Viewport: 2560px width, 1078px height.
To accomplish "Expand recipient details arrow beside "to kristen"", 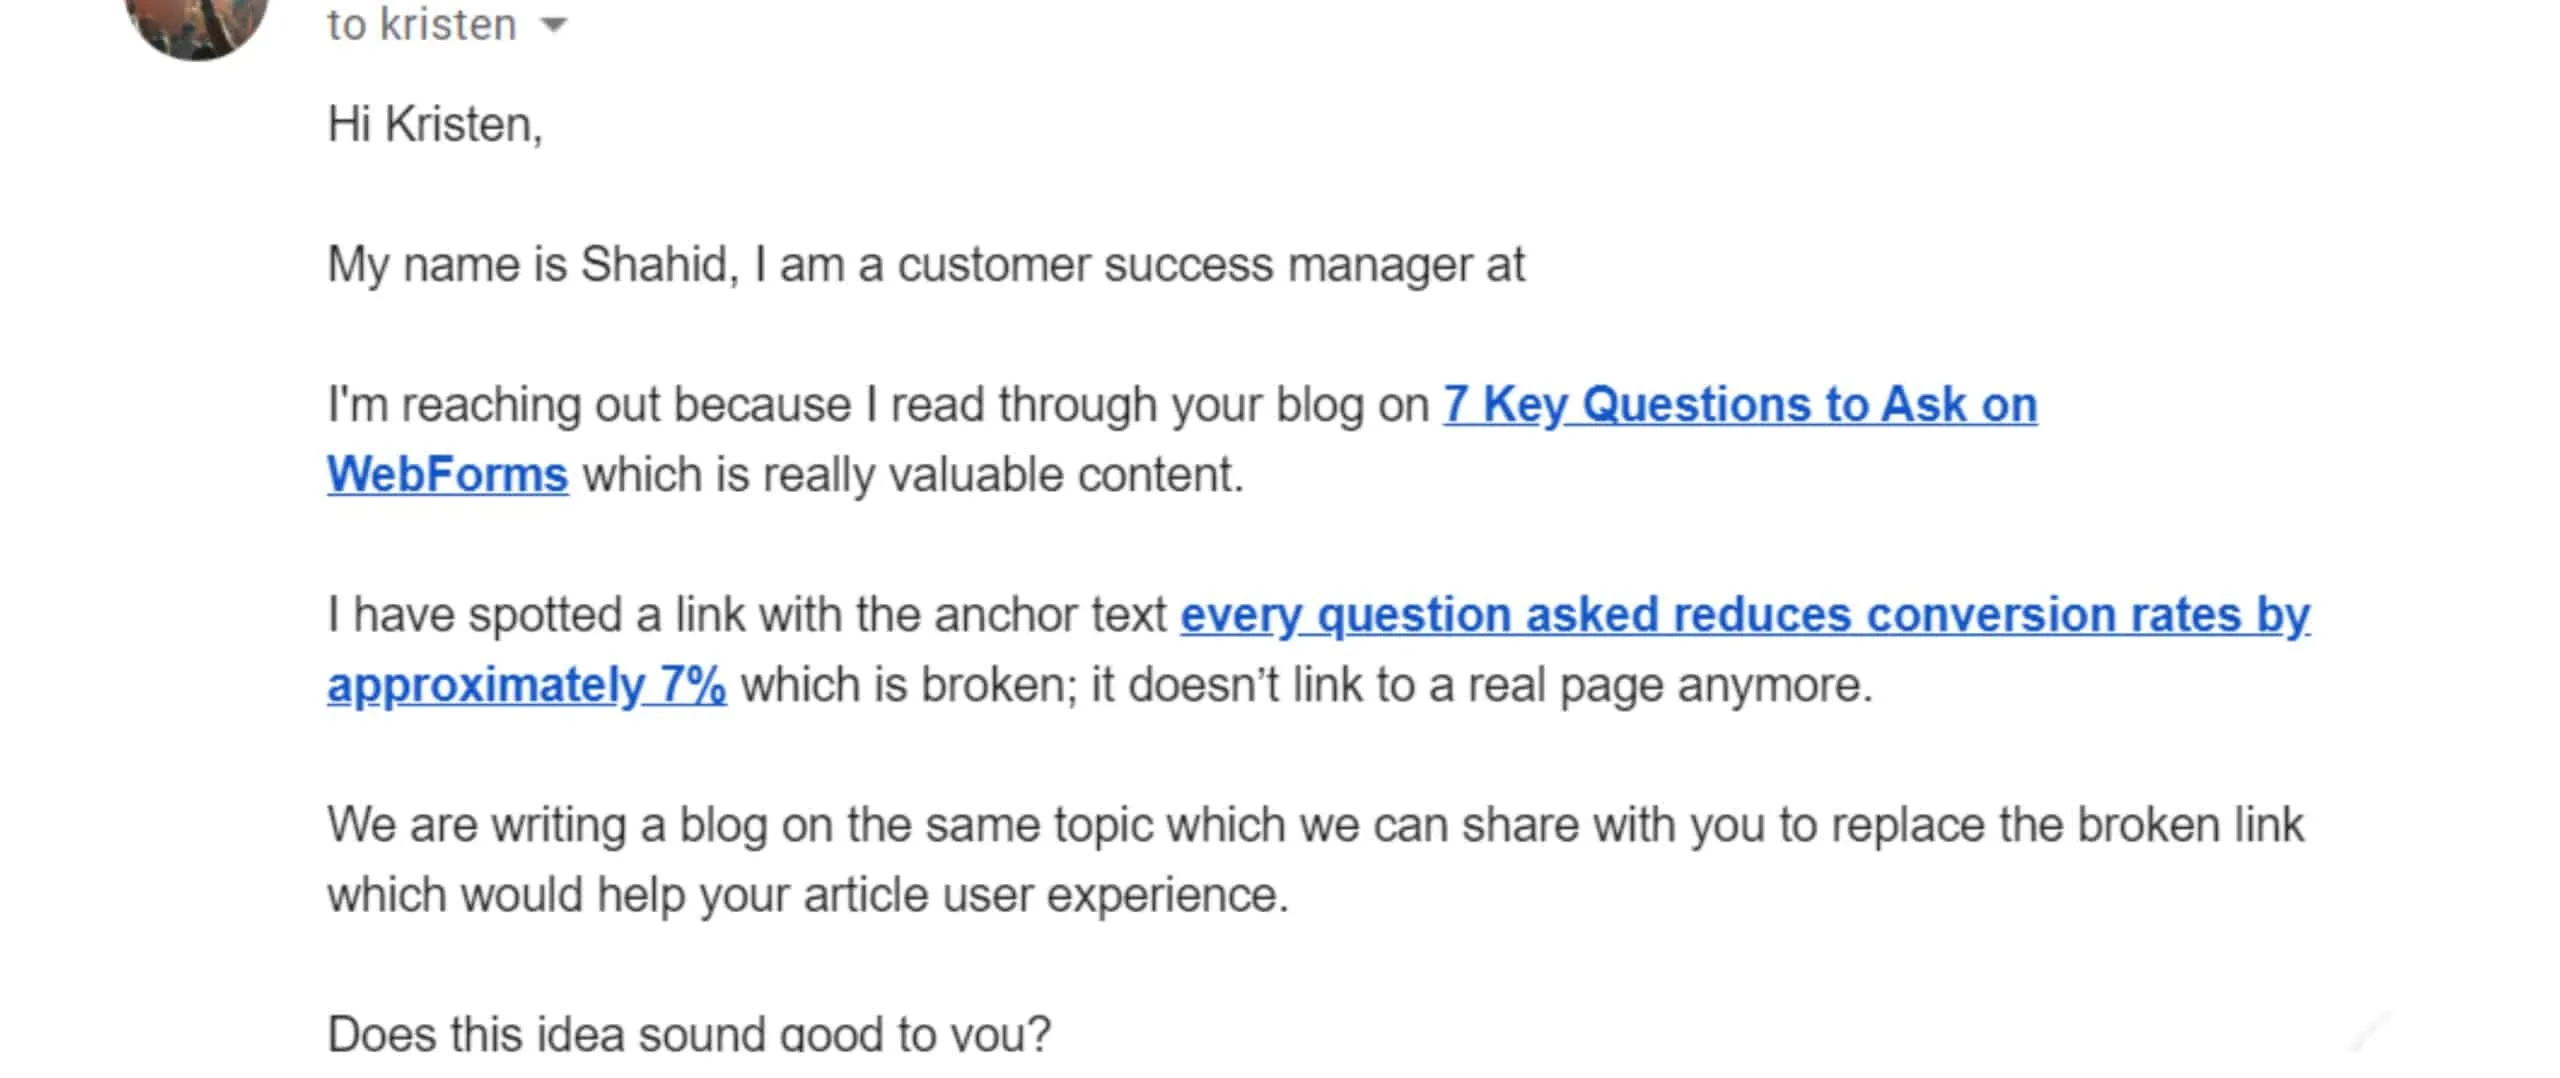I will tap(553, 25).
